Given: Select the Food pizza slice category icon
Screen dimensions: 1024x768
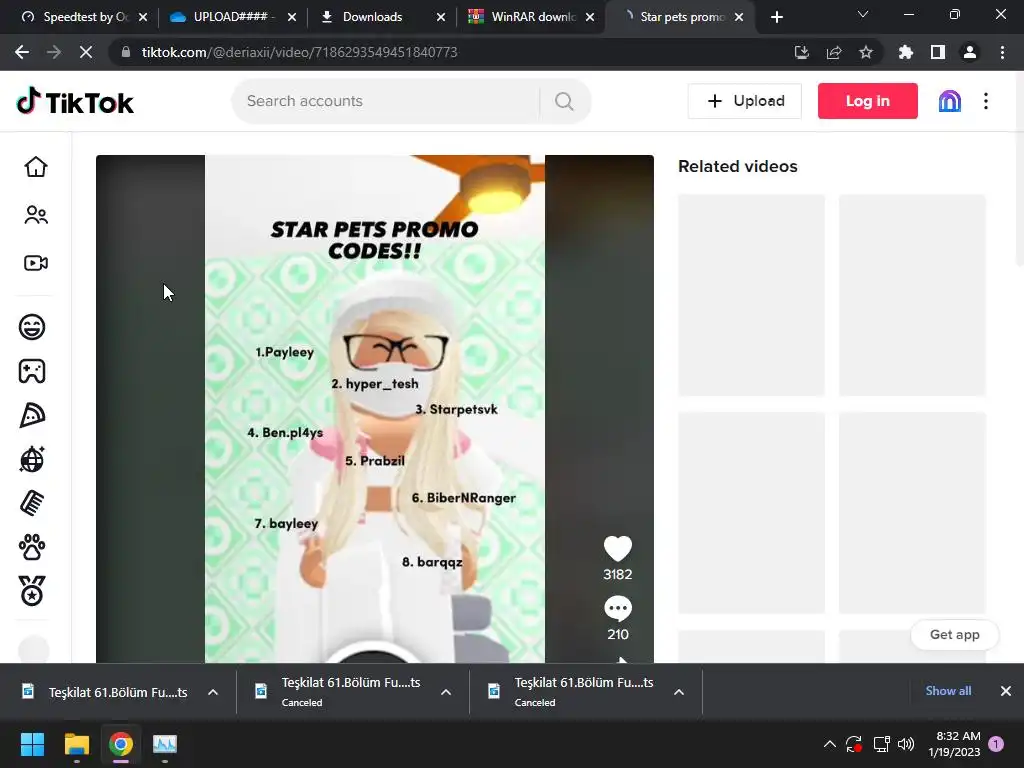Looking at the screenshot, I should (32, 415).
